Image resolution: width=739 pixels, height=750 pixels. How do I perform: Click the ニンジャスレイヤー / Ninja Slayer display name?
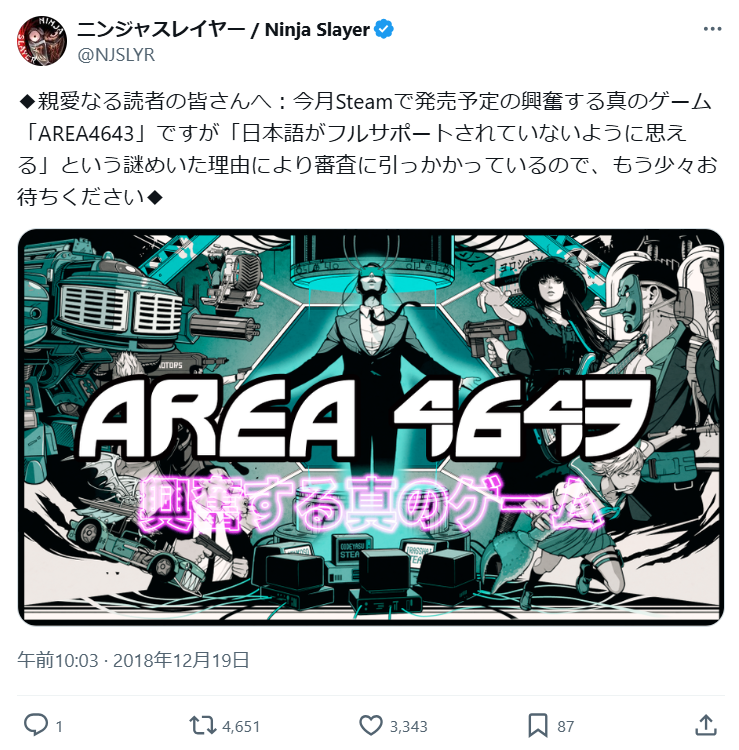tap(223, 30)
